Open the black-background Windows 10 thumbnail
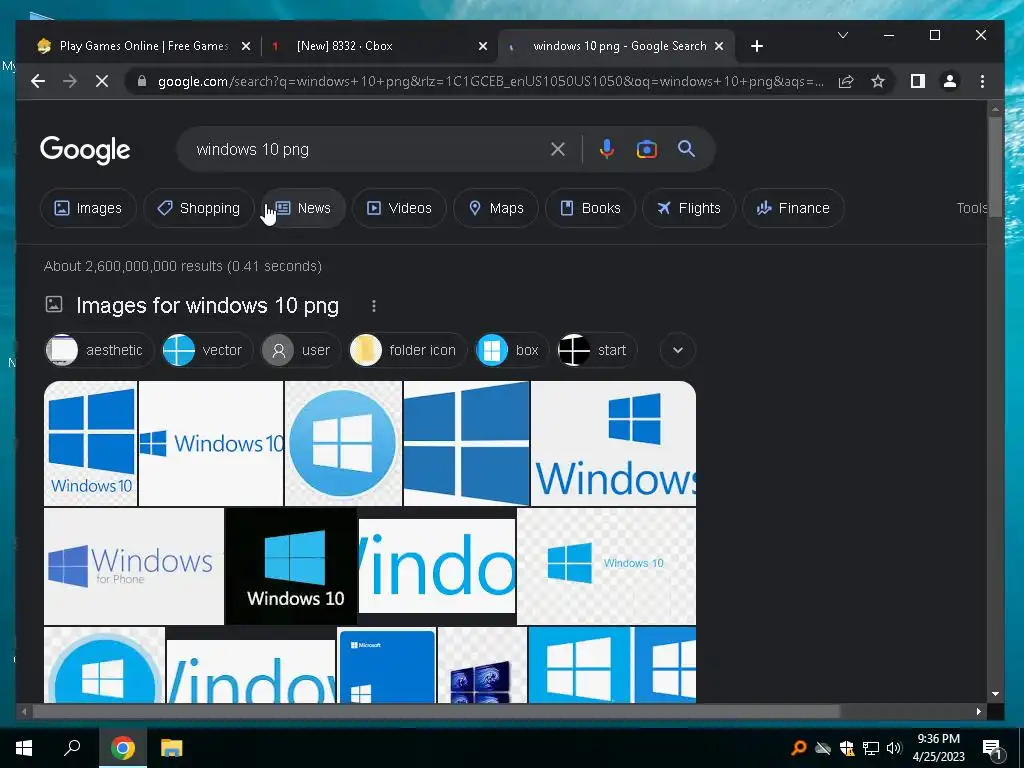The image size is (1024, 768). [291, 567]
